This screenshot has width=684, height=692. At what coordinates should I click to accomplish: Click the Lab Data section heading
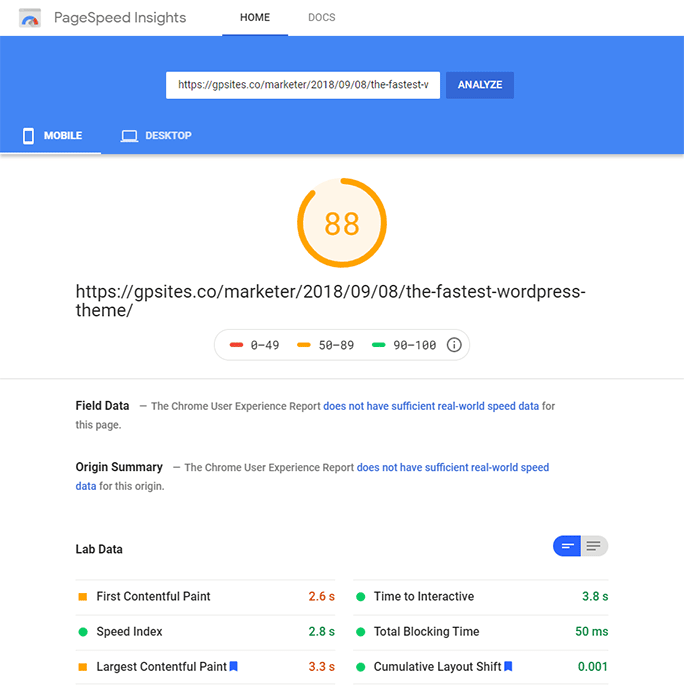click(x=99, y=549)
